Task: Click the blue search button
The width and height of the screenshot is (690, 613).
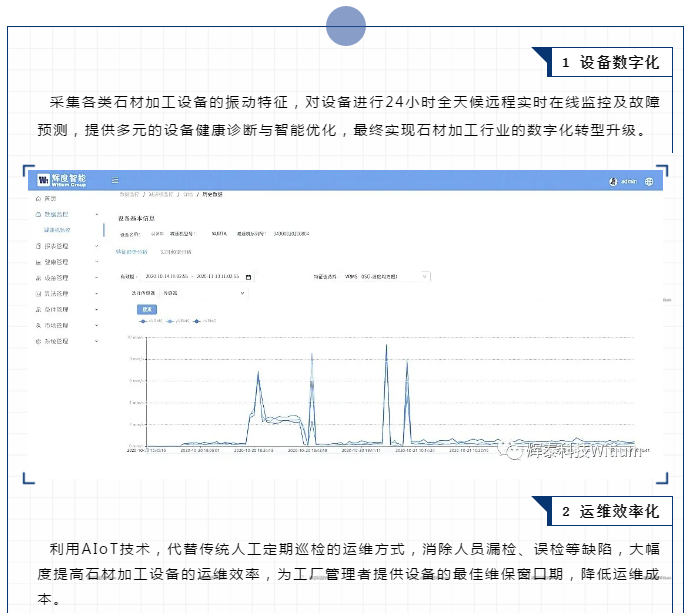Action: click(x=146, y=309)
